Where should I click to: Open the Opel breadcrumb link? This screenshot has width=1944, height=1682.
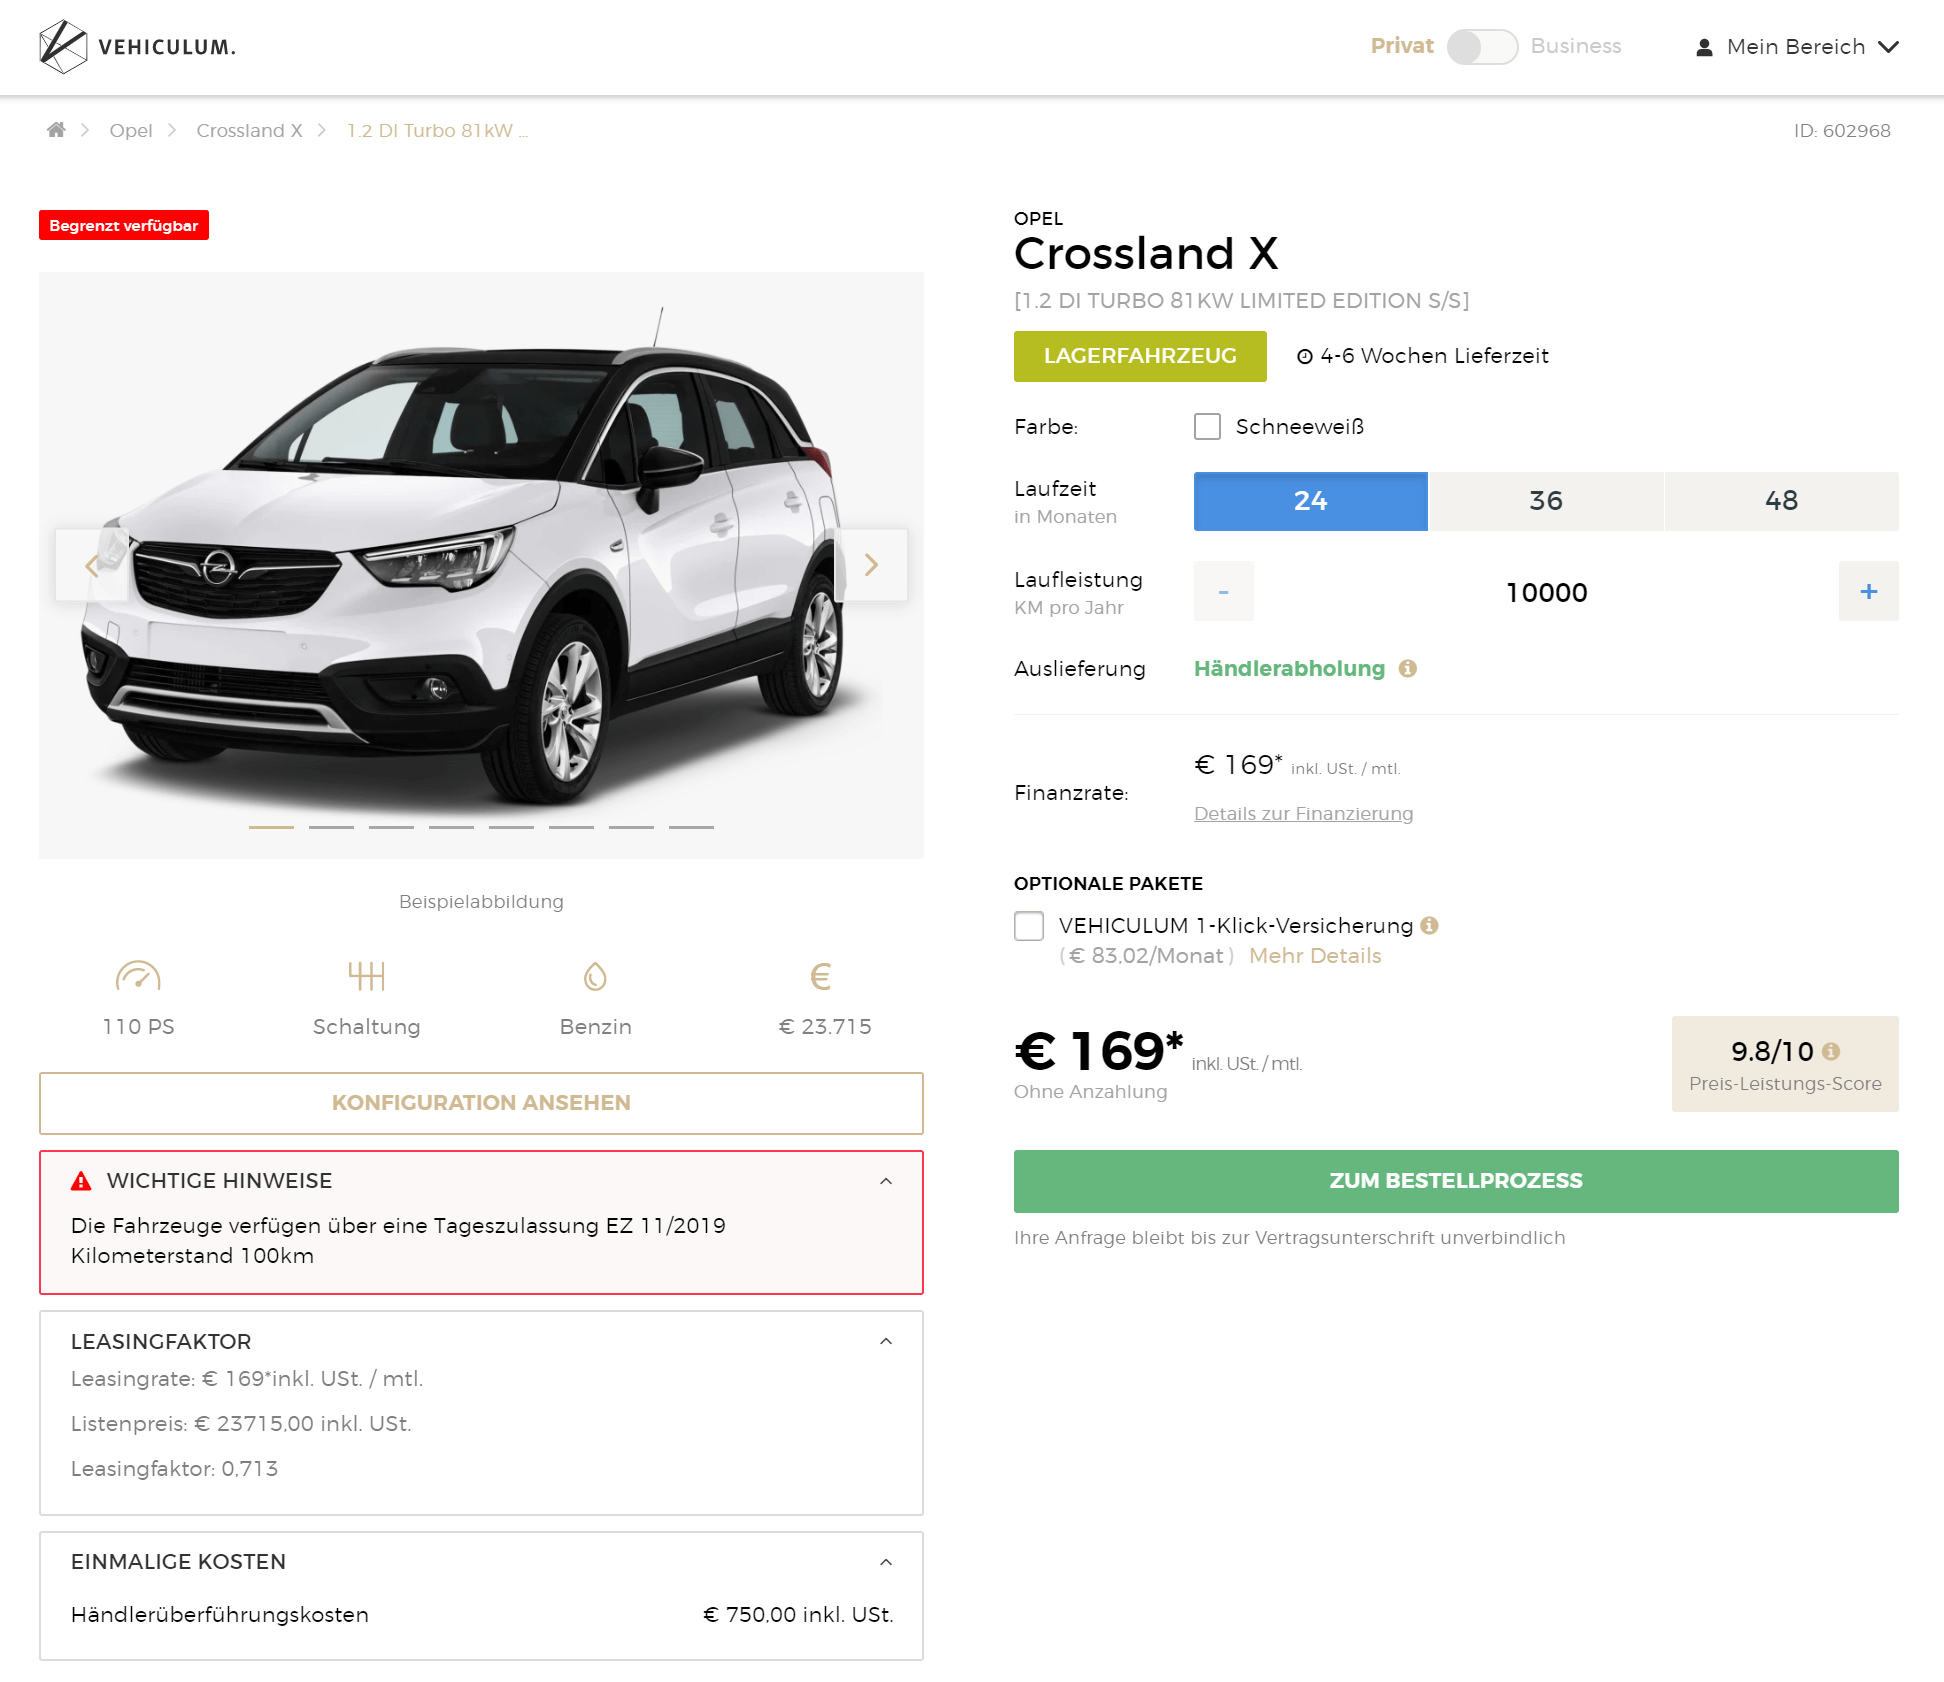[131, 131]
